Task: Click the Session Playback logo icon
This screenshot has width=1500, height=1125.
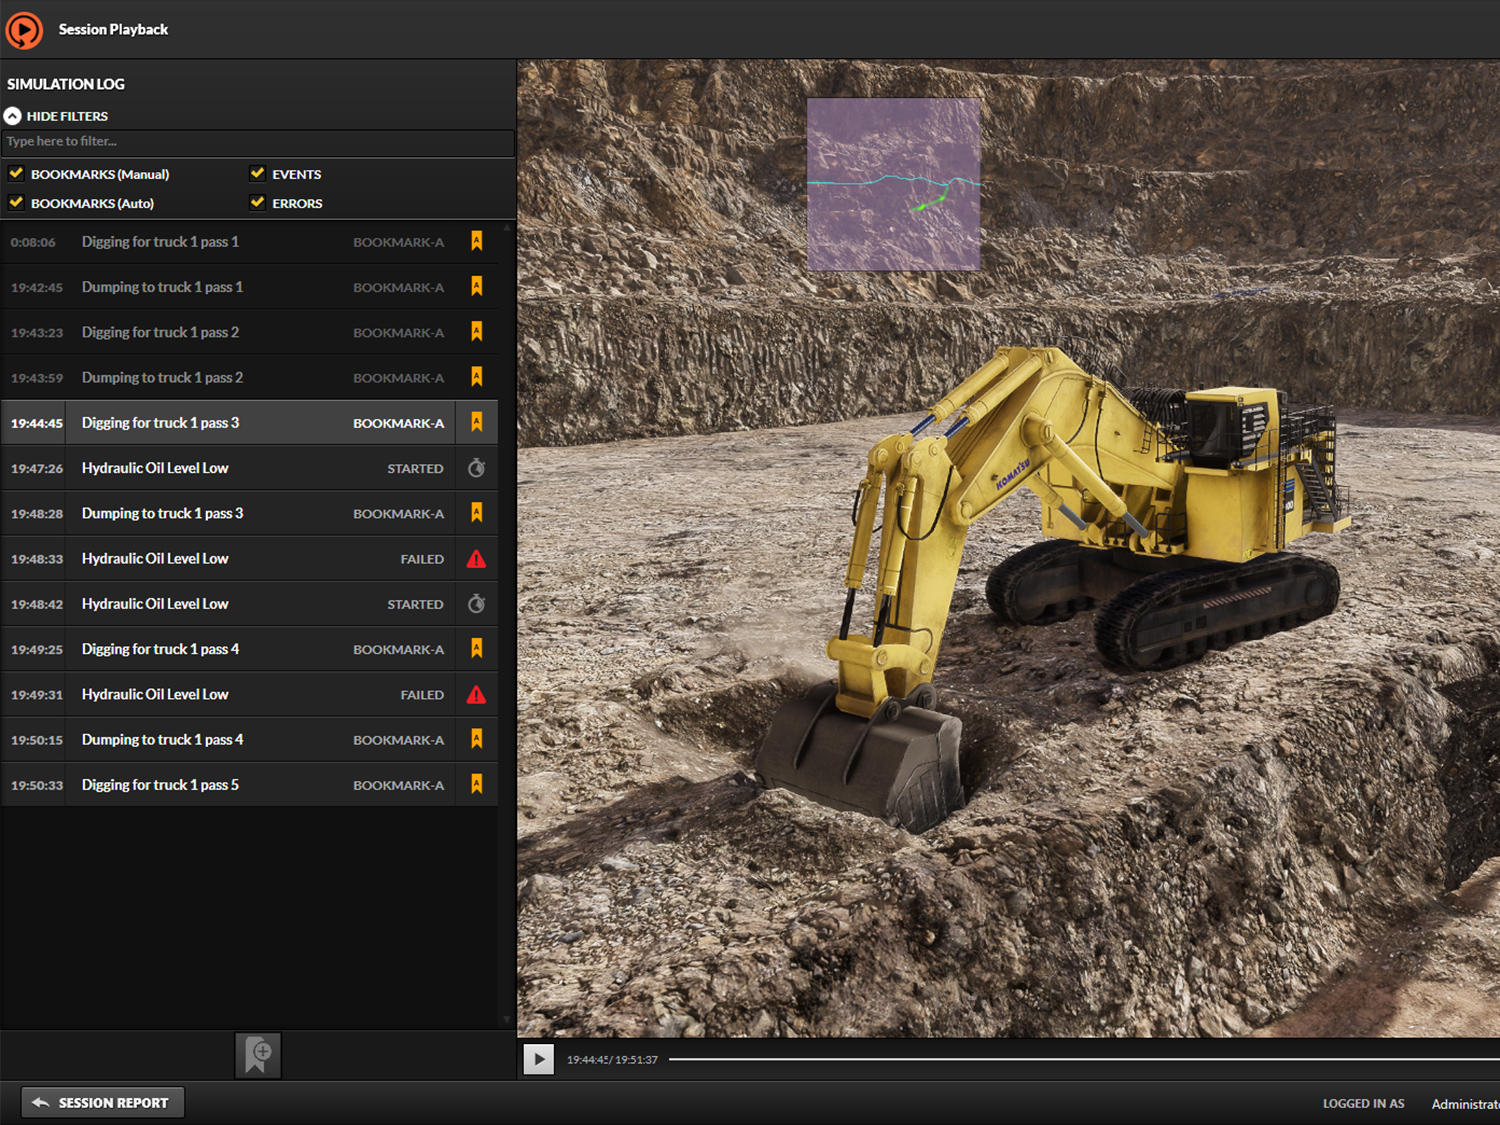Action: click(24, 30)
